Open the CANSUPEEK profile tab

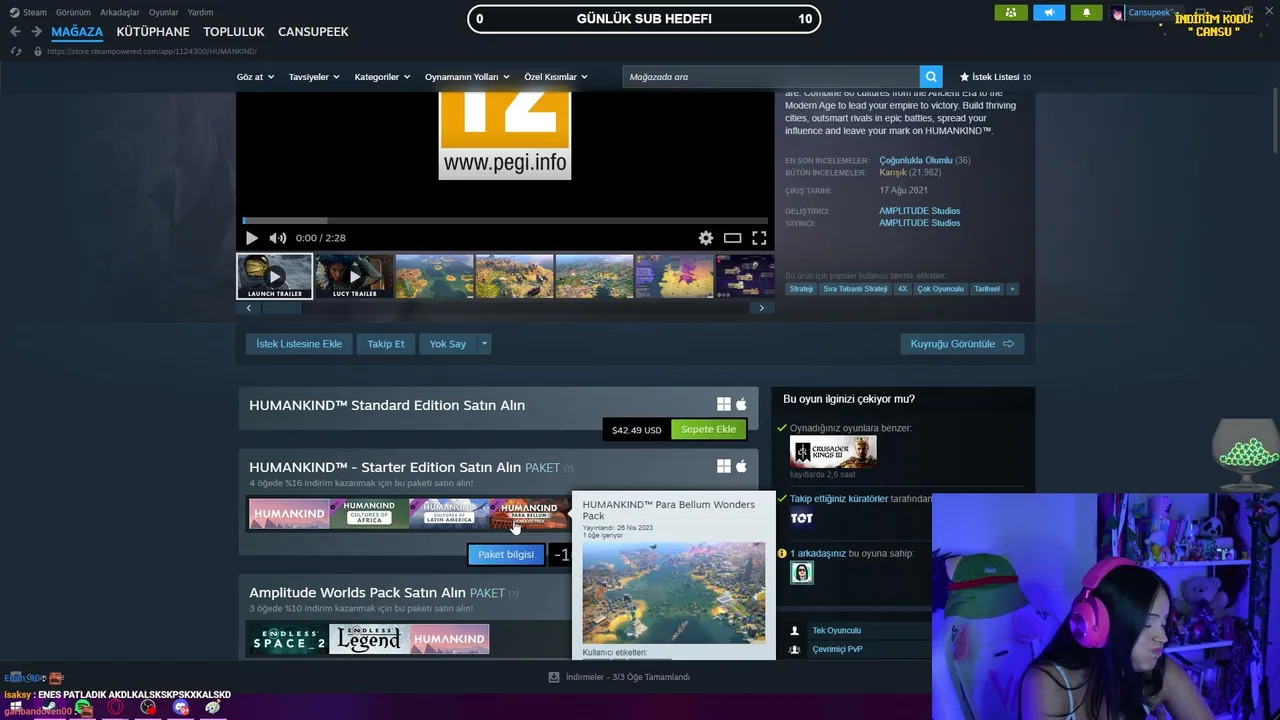[313, 32]
